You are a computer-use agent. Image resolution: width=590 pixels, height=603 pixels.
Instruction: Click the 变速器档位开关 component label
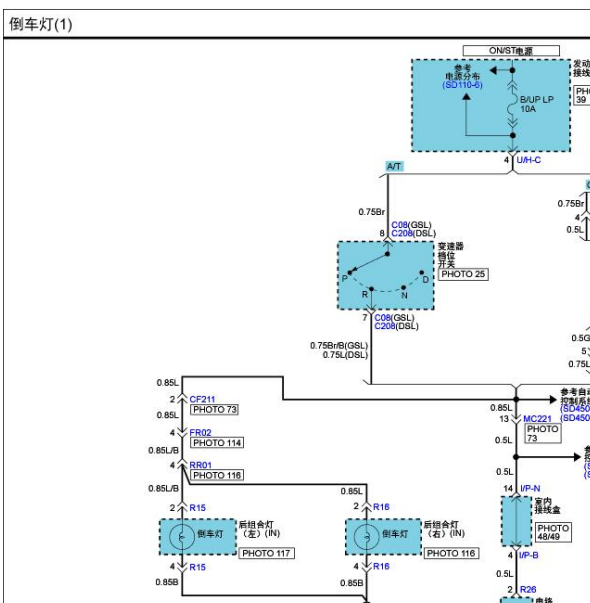[x=450, y=255]
